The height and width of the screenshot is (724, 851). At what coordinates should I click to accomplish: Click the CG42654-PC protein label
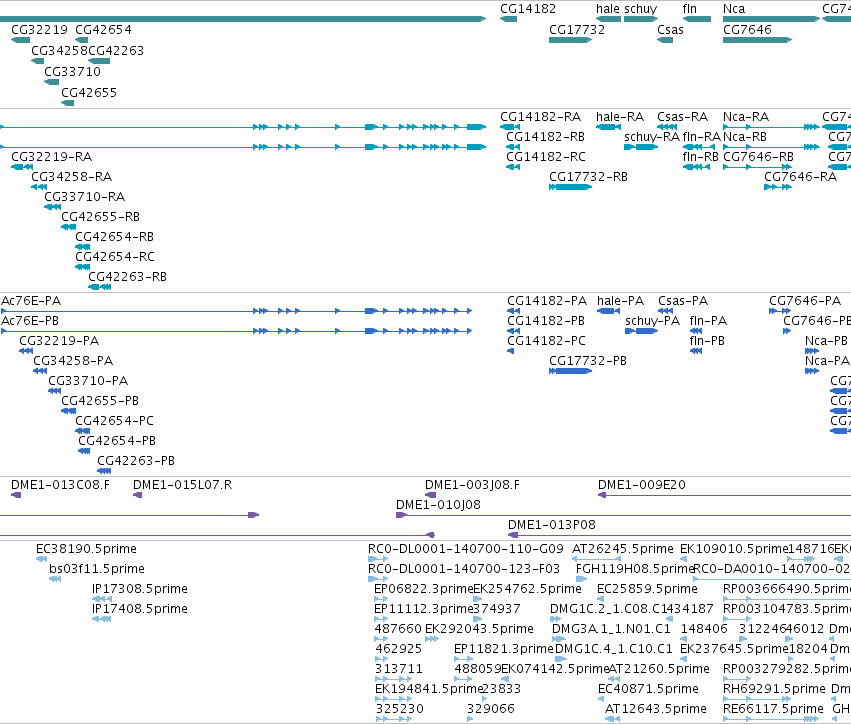[115, 421]
